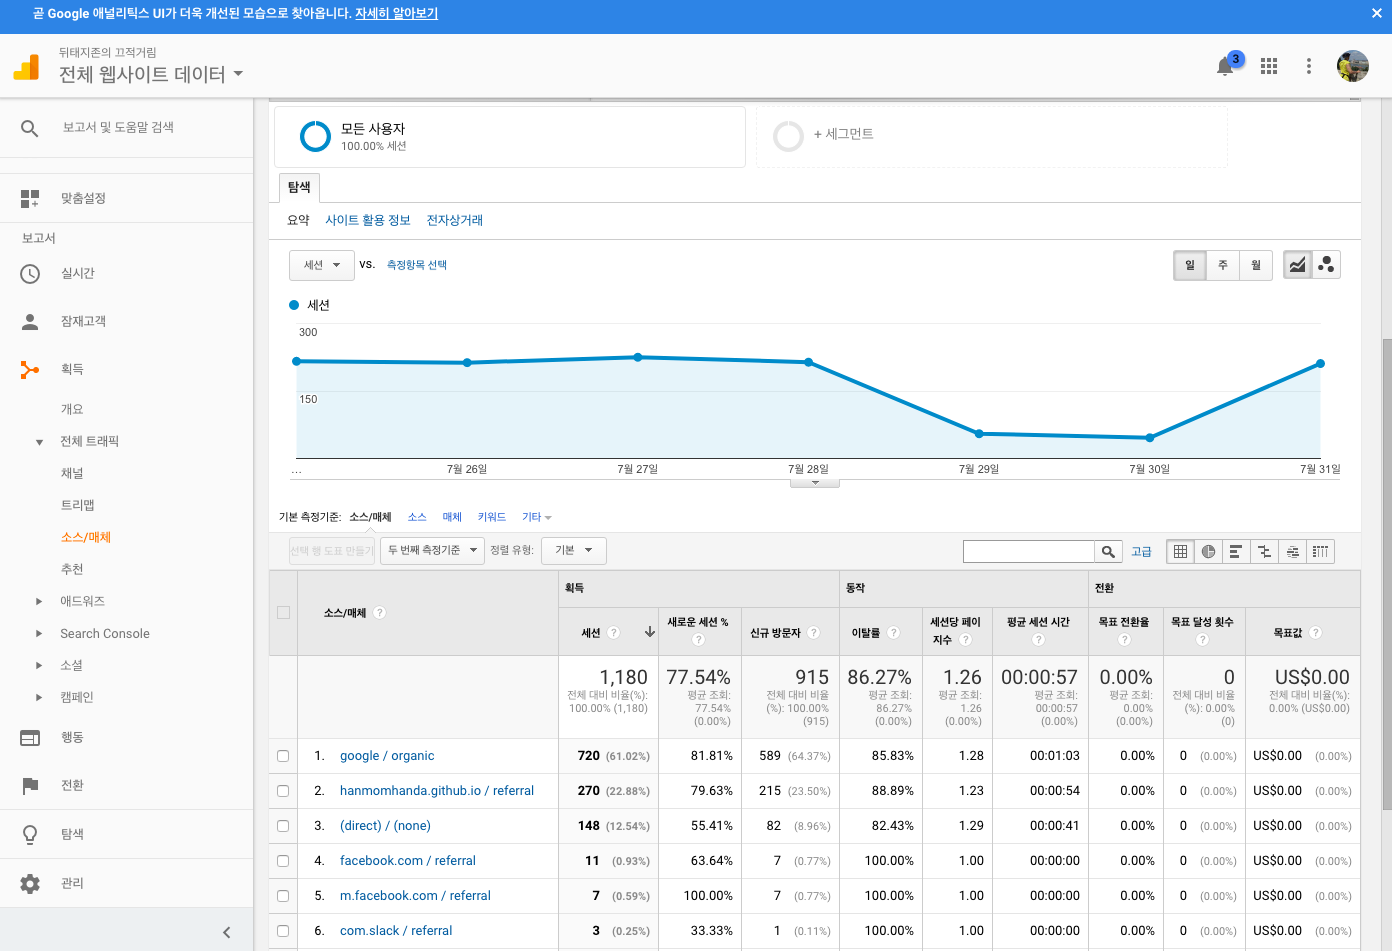Image resolution: width=1392 pixels, height=951 pixels.
Task: Open 관리 admin gear icon
Action: 30,884
